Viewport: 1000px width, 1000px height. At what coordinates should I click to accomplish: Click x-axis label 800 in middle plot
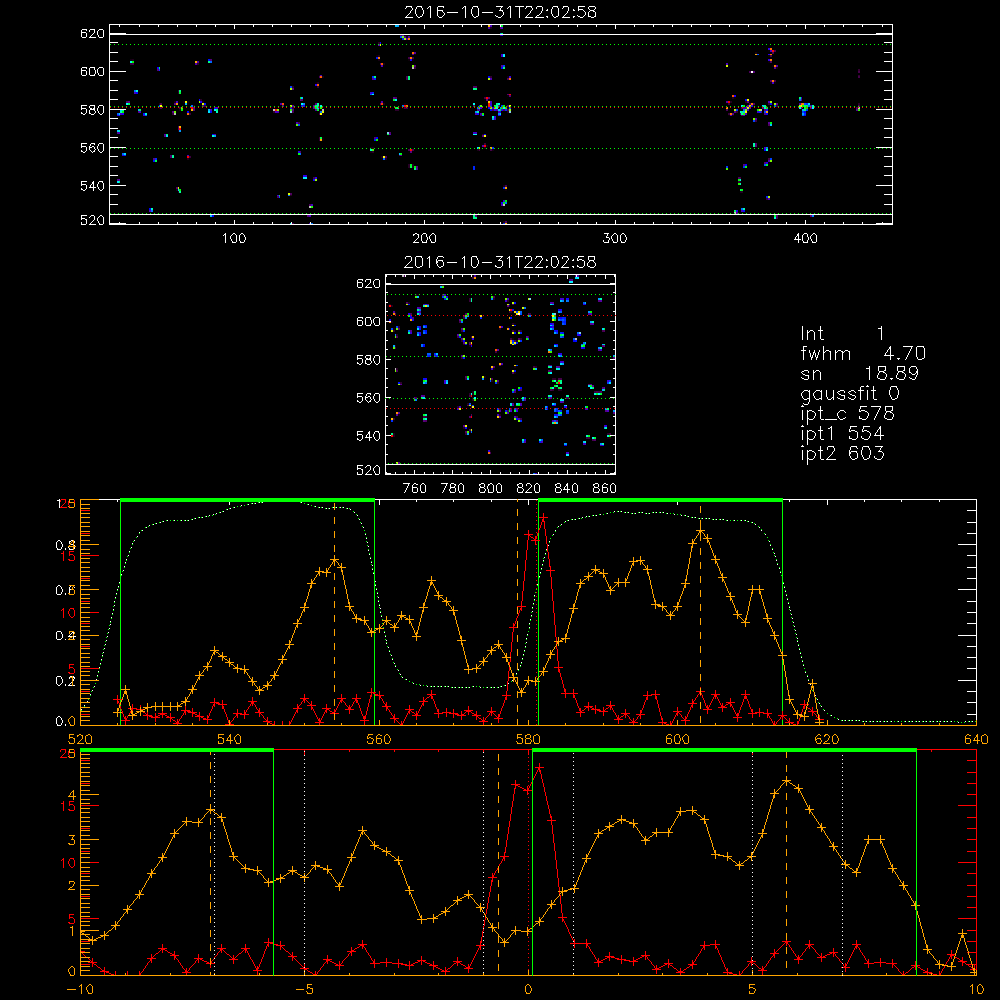pyautogui.click(x=490, y=489)
